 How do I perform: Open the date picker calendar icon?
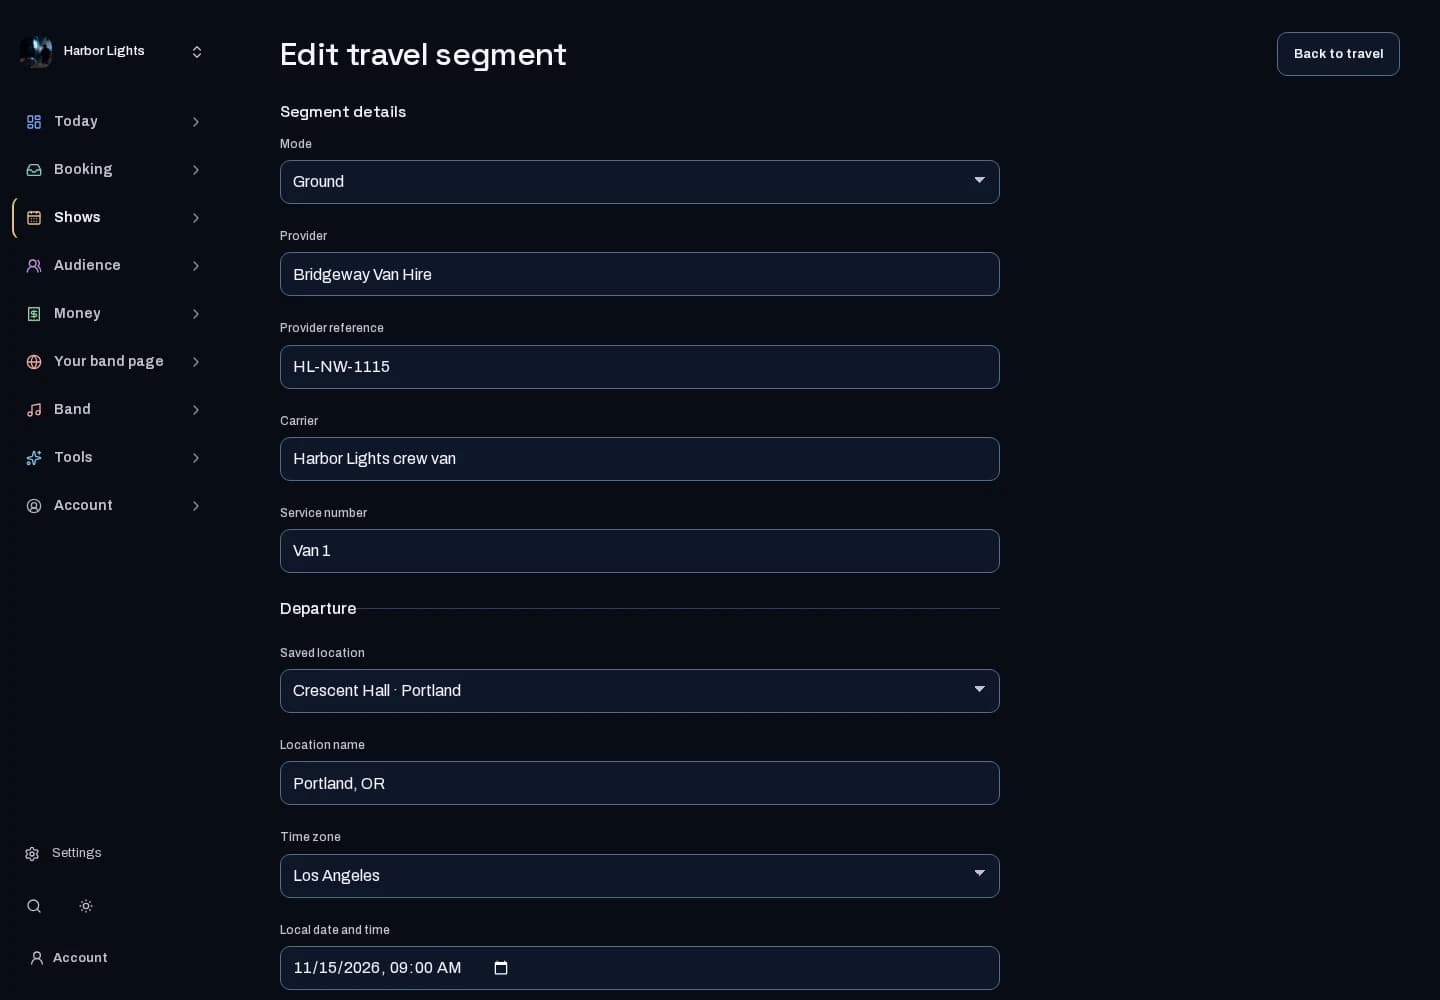pyautogui.click(x=501, y=968)
